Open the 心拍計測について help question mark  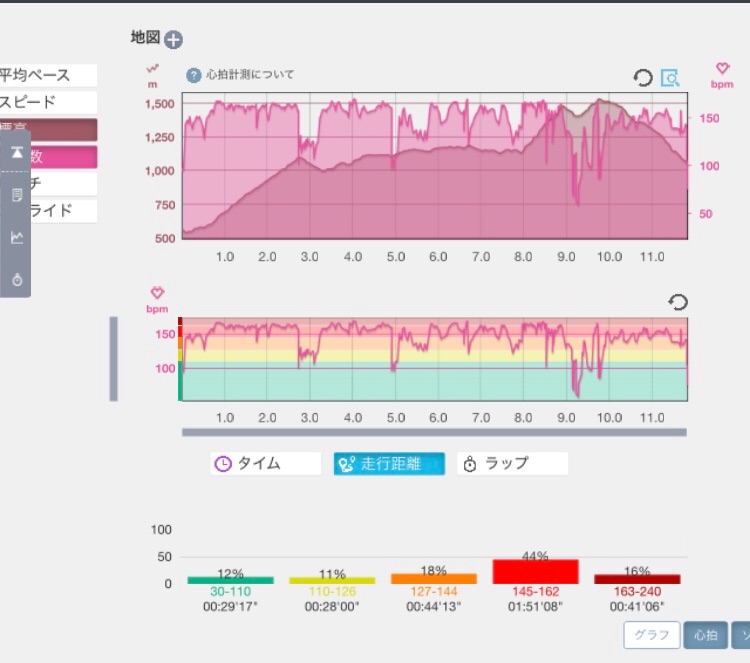tap(193, 75)
